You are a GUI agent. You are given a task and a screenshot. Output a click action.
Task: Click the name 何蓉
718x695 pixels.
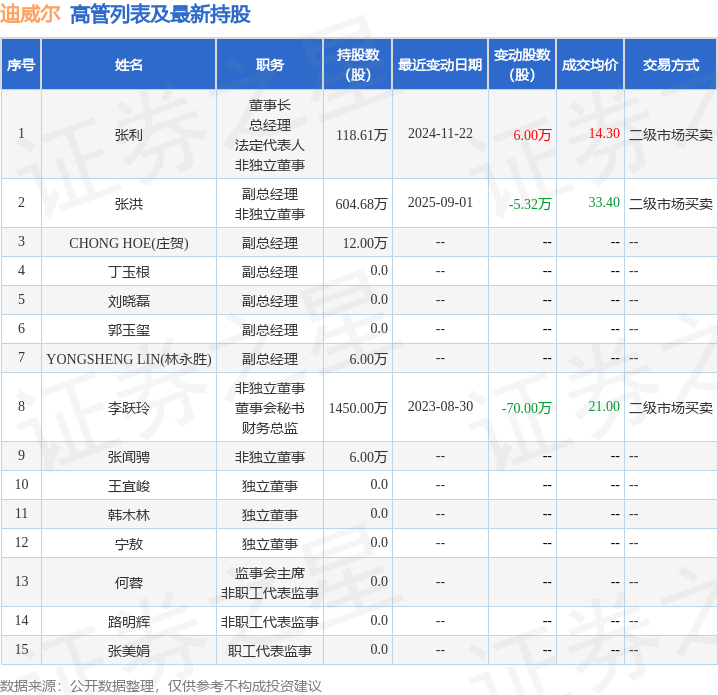(x=129, y=583)
